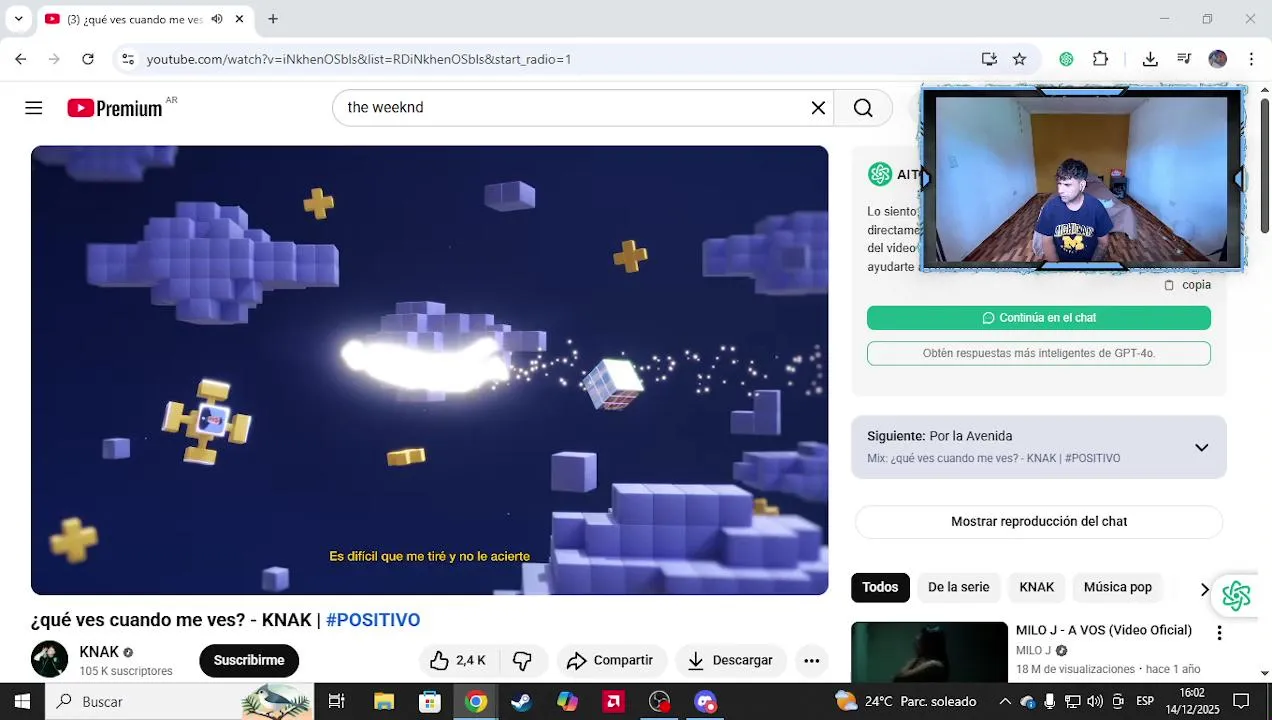Open the YouTube hamburger guide menu
Viewport: 1272px width, 720px height.
pos(34,108)
